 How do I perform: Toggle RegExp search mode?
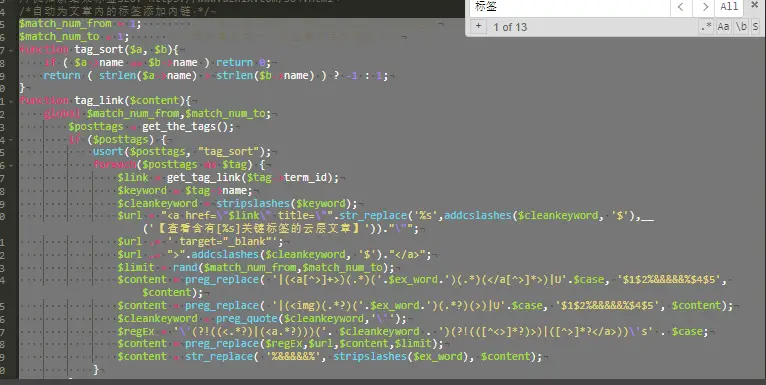[x=706, y=27]
